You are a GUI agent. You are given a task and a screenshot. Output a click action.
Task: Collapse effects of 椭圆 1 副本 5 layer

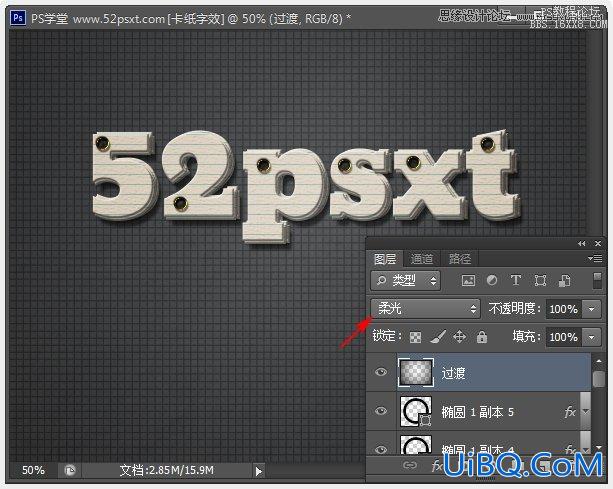coord(585,411)
